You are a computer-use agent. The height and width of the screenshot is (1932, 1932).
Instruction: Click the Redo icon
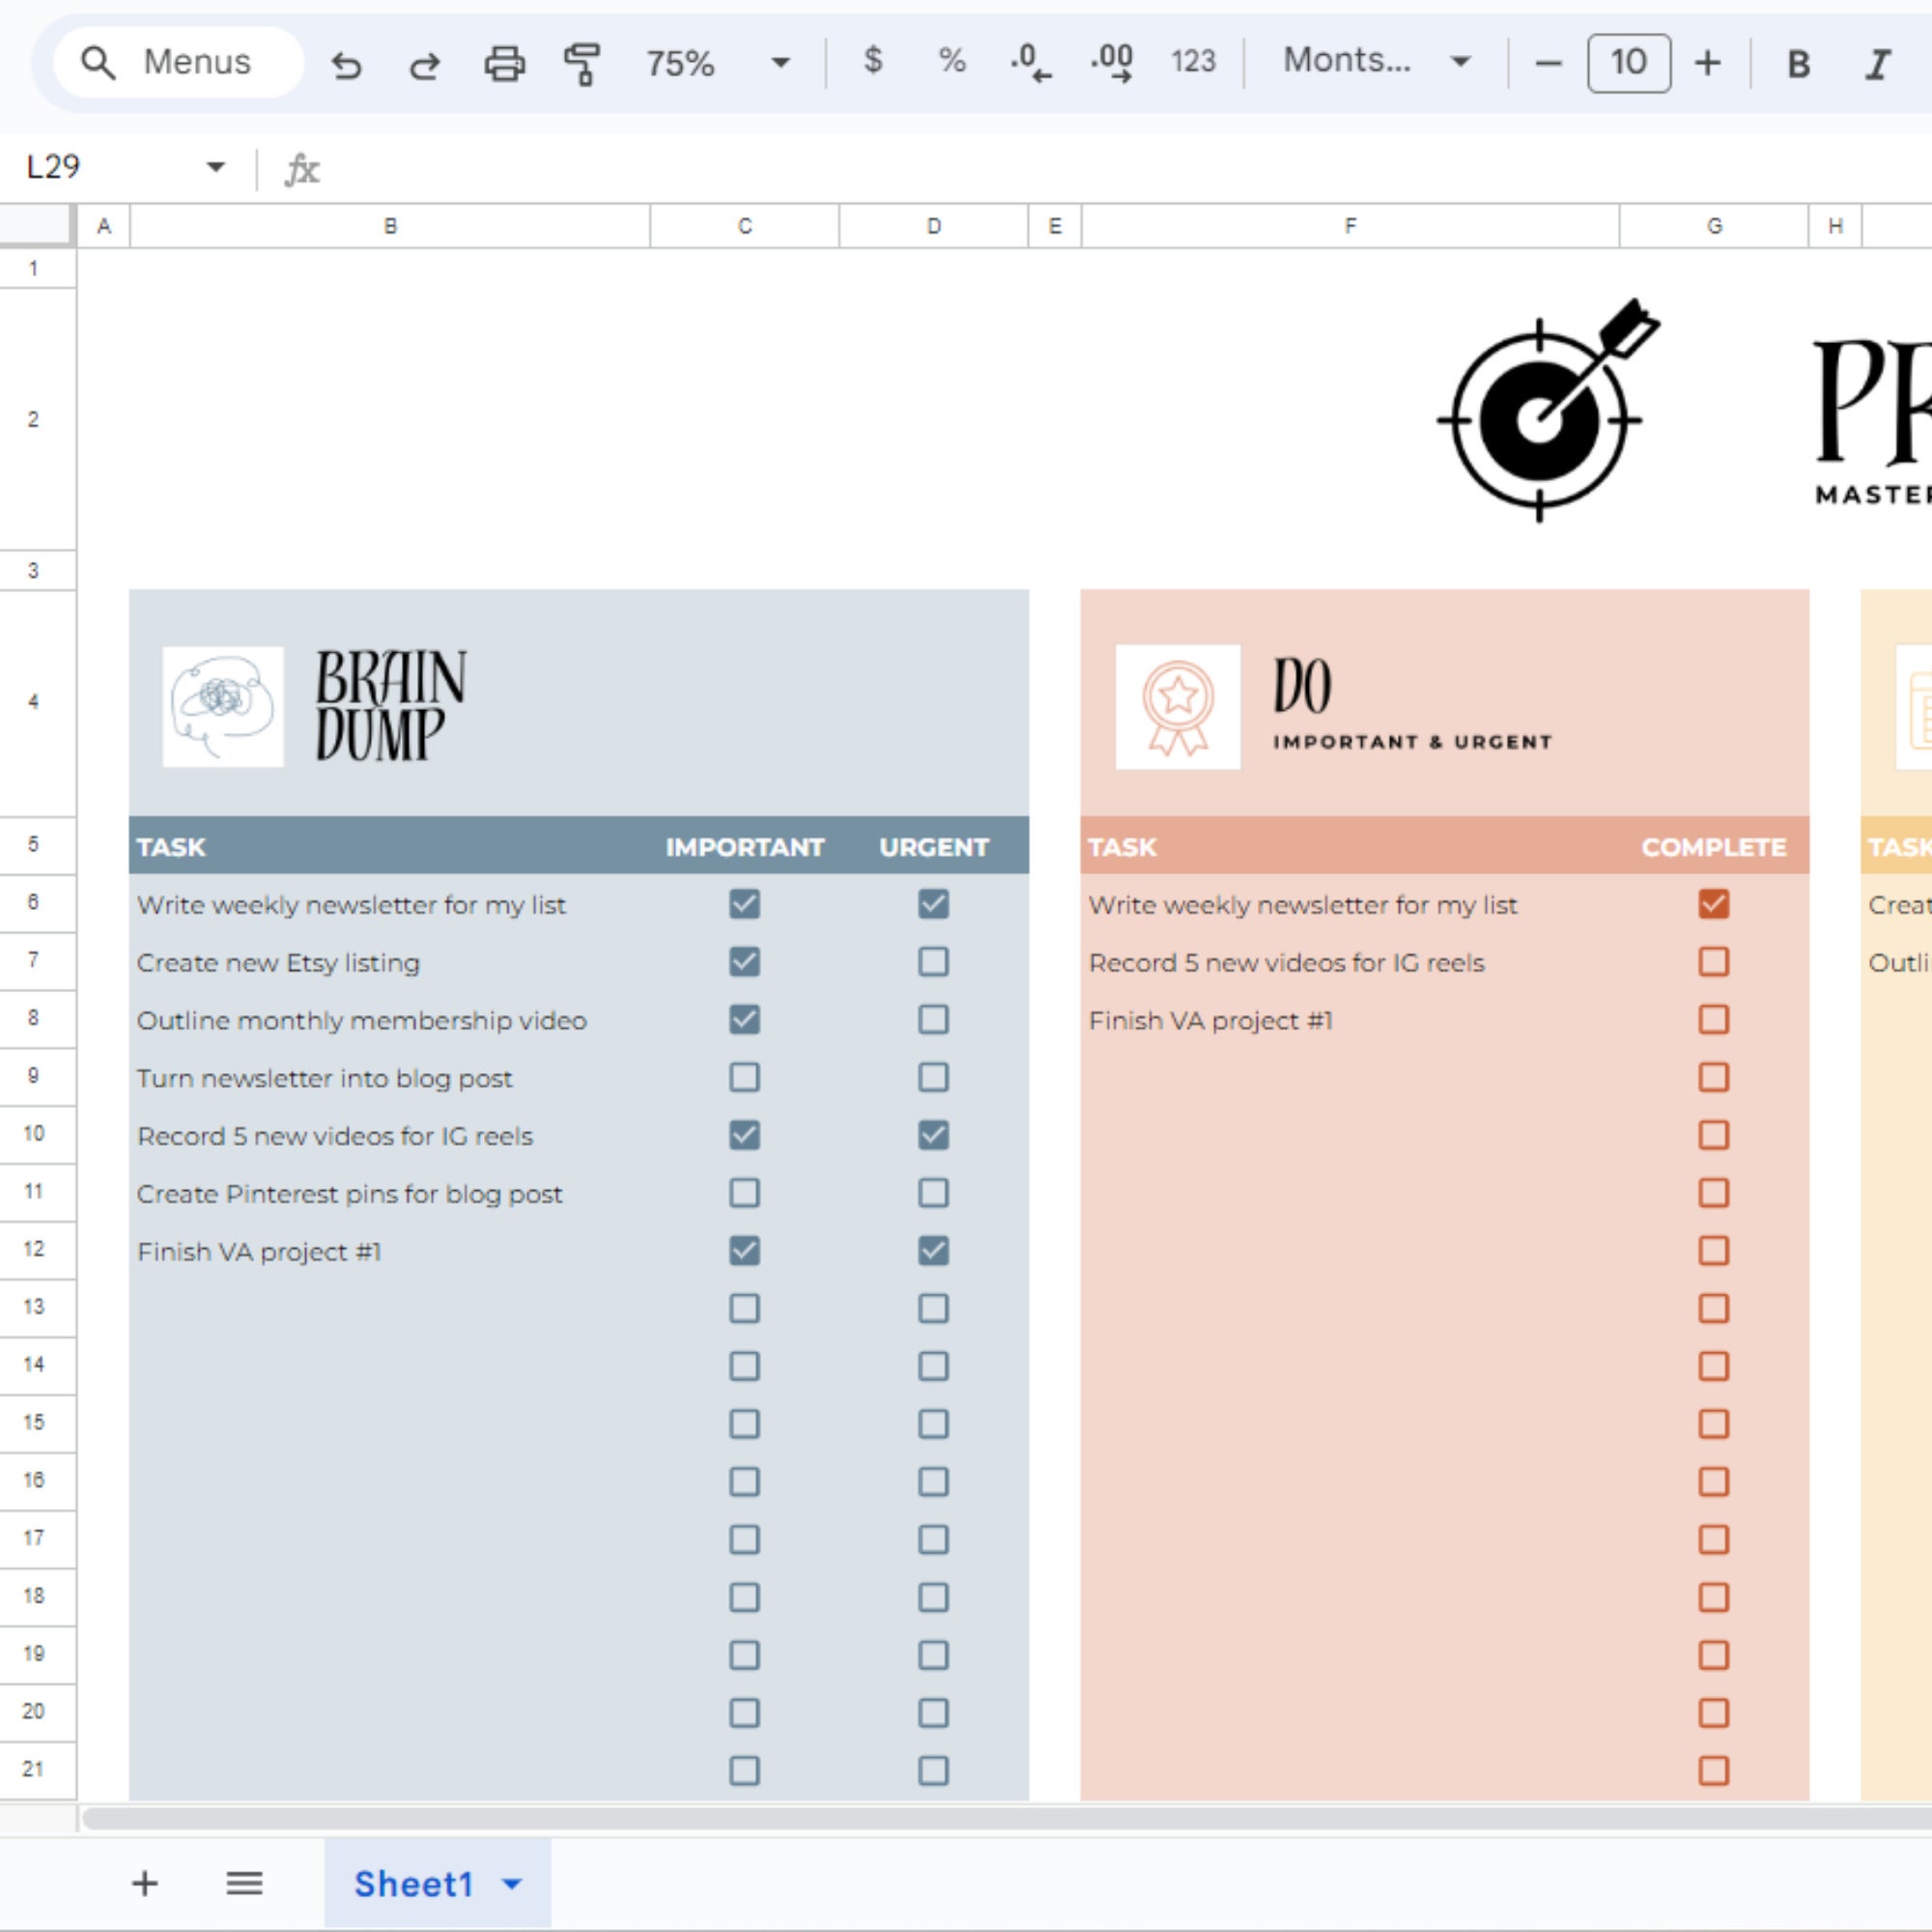[424, 63]
